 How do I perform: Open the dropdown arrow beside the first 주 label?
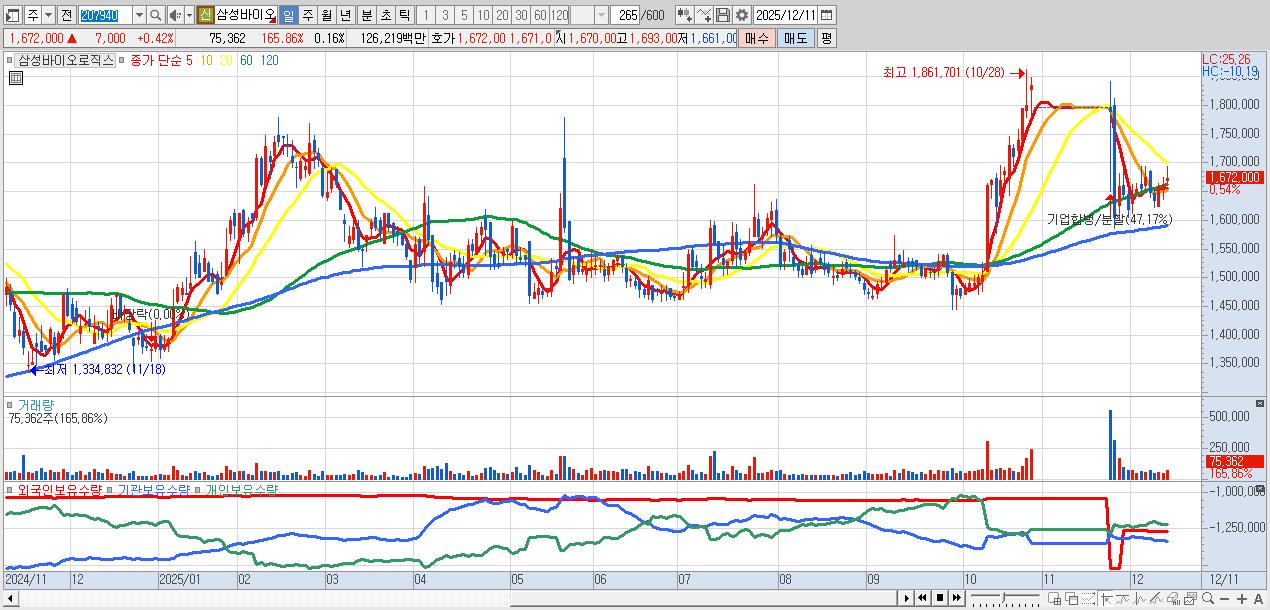[x=48, y=15]
